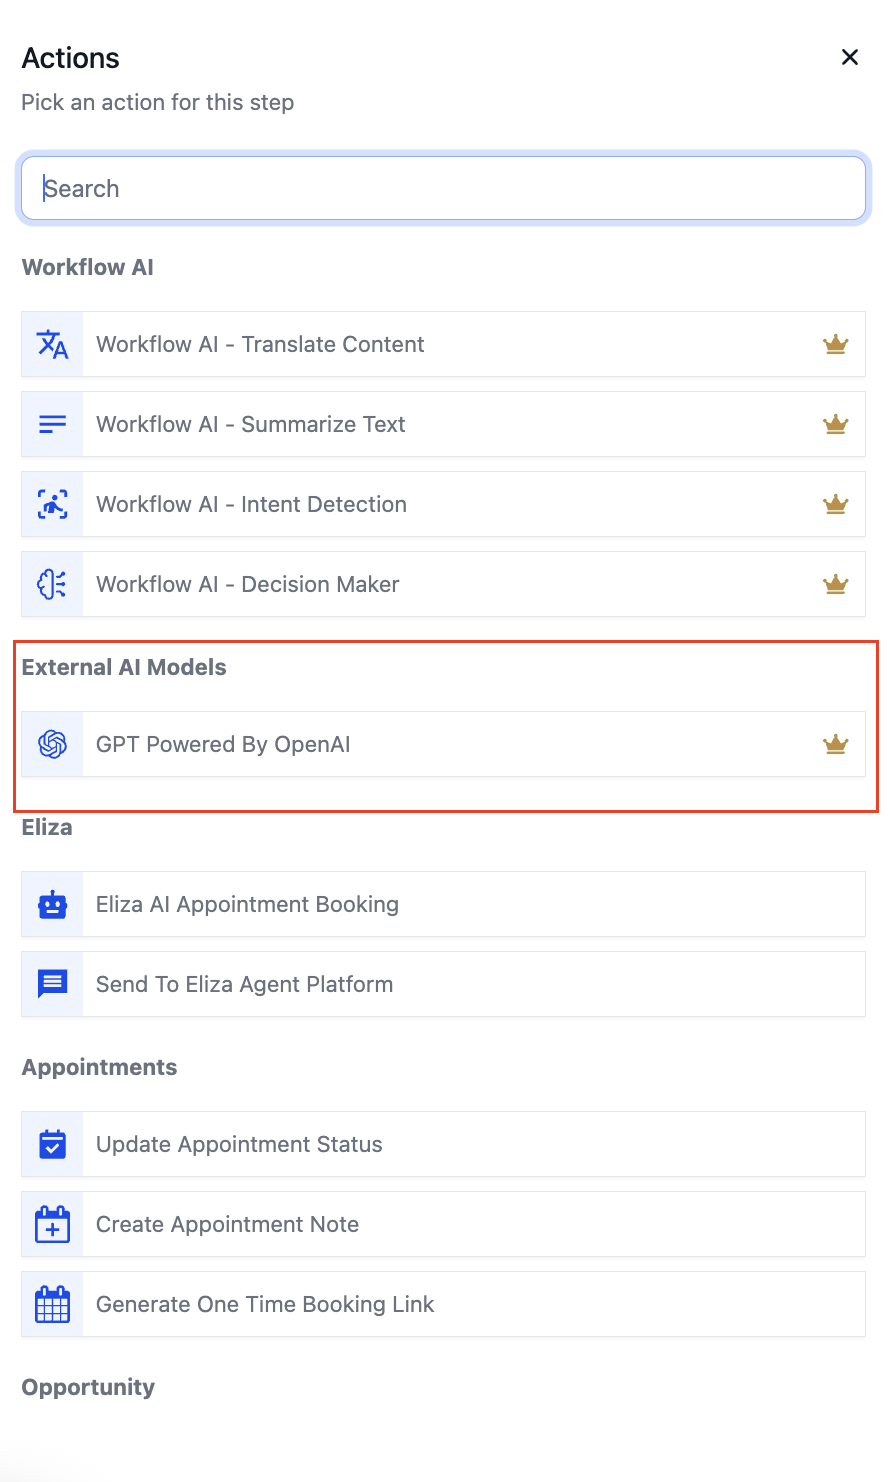Image resolution: width=890 pixels, height=1482 pixels.
Task: Click the Summarize Text lines icon
Action: 53,424
